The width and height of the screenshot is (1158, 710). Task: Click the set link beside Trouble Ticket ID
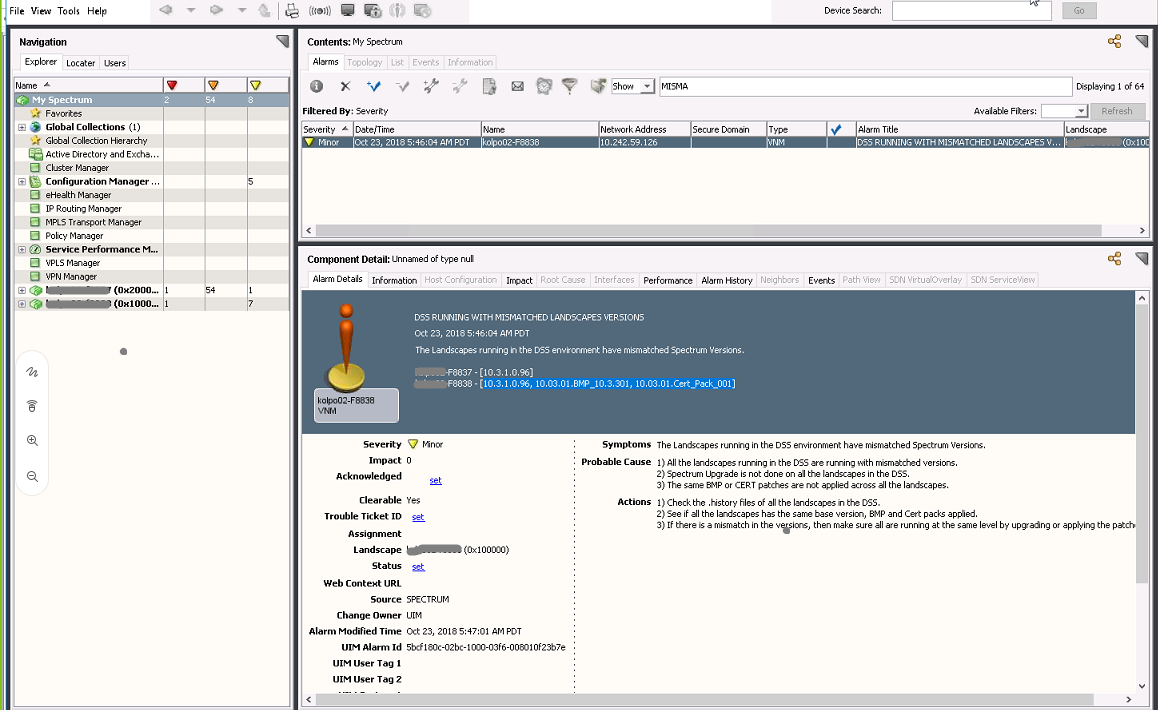coord(418,518)
